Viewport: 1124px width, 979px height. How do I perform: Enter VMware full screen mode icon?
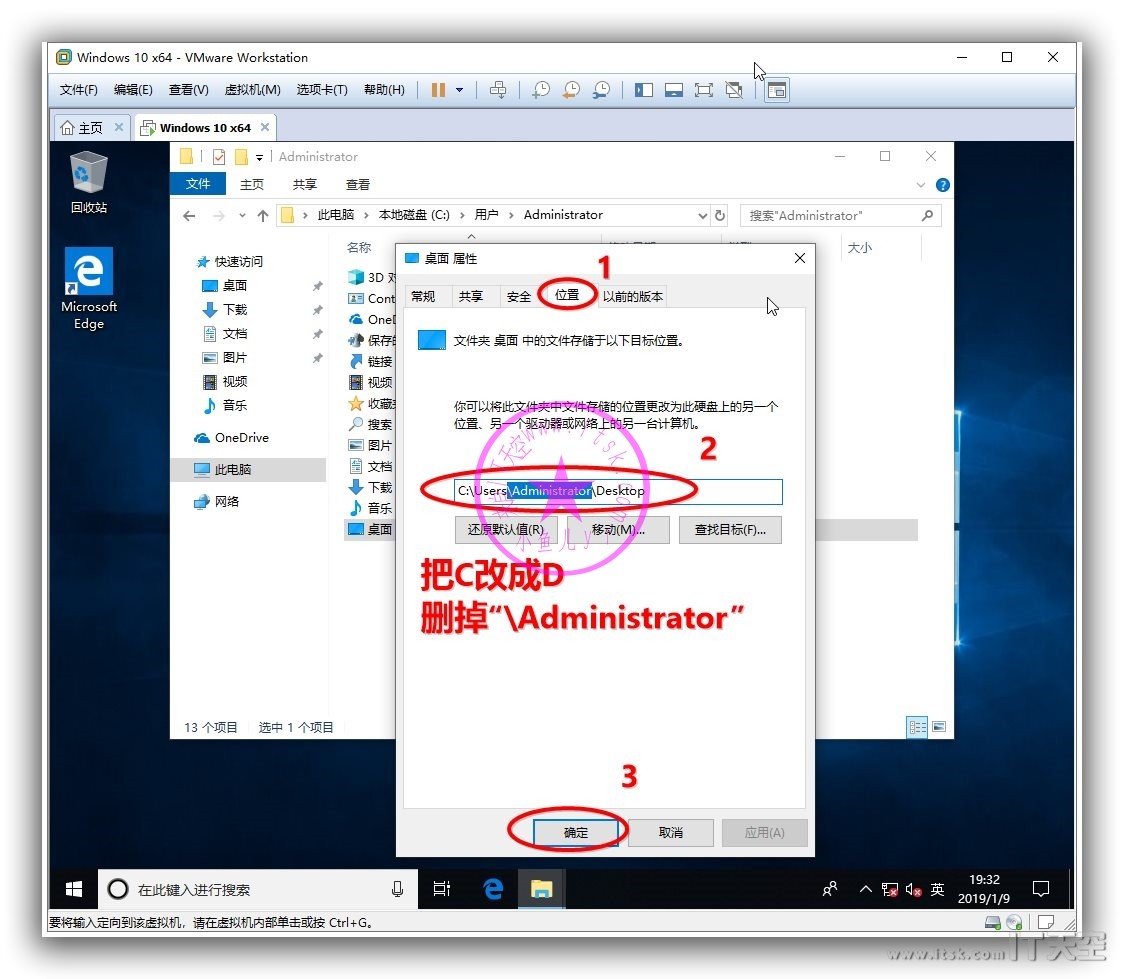pos(704,90)
